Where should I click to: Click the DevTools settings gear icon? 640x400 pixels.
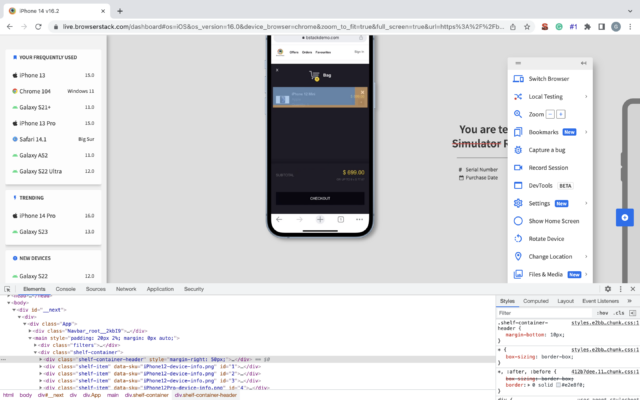[x=608, y=288]
